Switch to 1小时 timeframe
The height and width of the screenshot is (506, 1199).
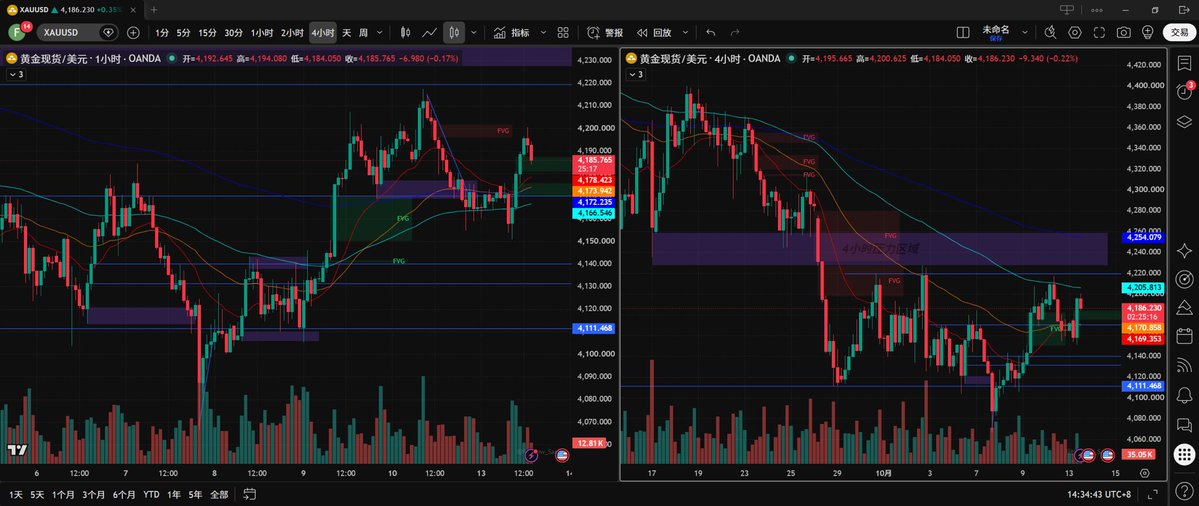coord(262,33)
